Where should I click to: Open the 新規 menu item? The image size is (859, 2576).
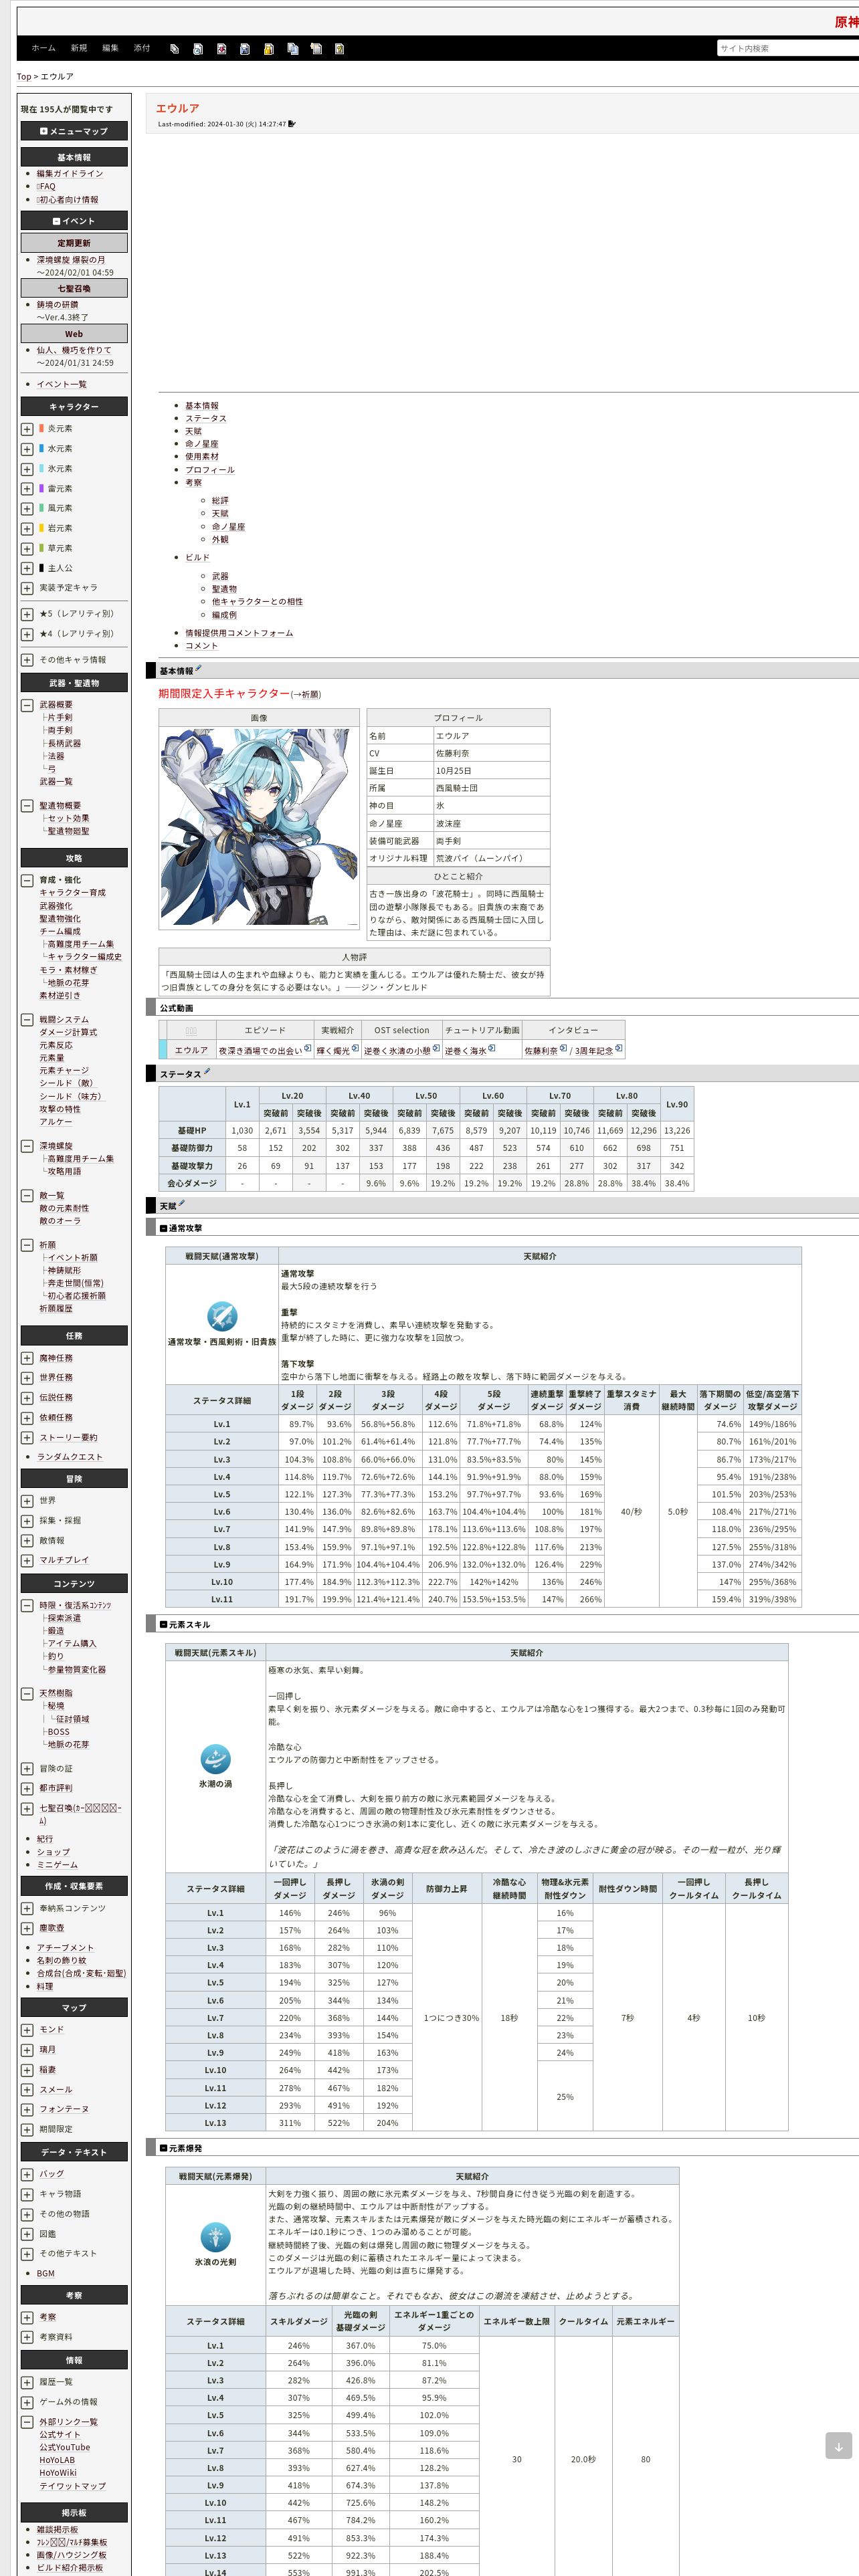pyautogui.click(x=79, y=48)
